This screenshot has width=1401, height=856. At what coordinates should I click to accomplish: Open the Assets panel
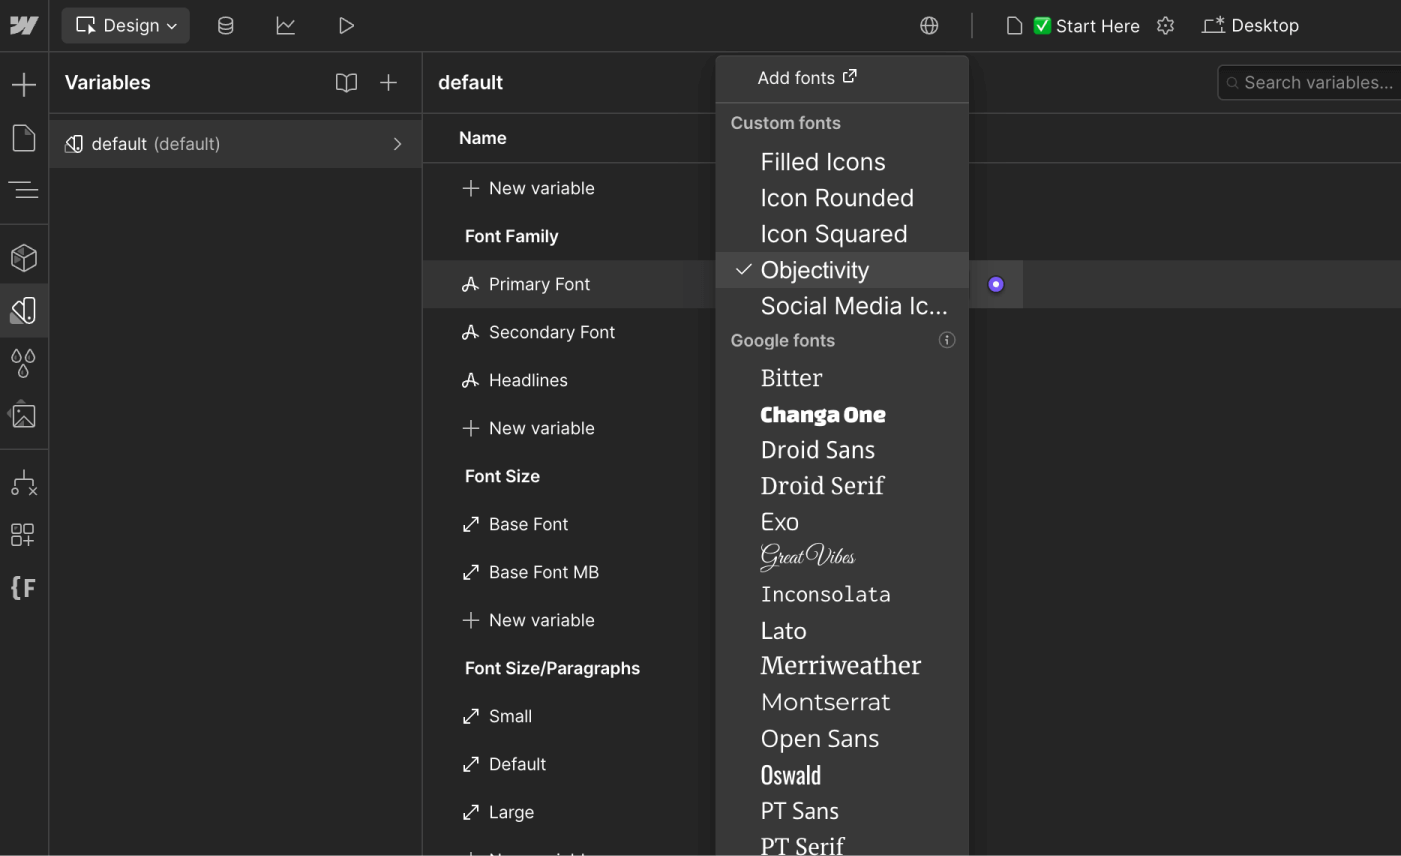point(24,415)
